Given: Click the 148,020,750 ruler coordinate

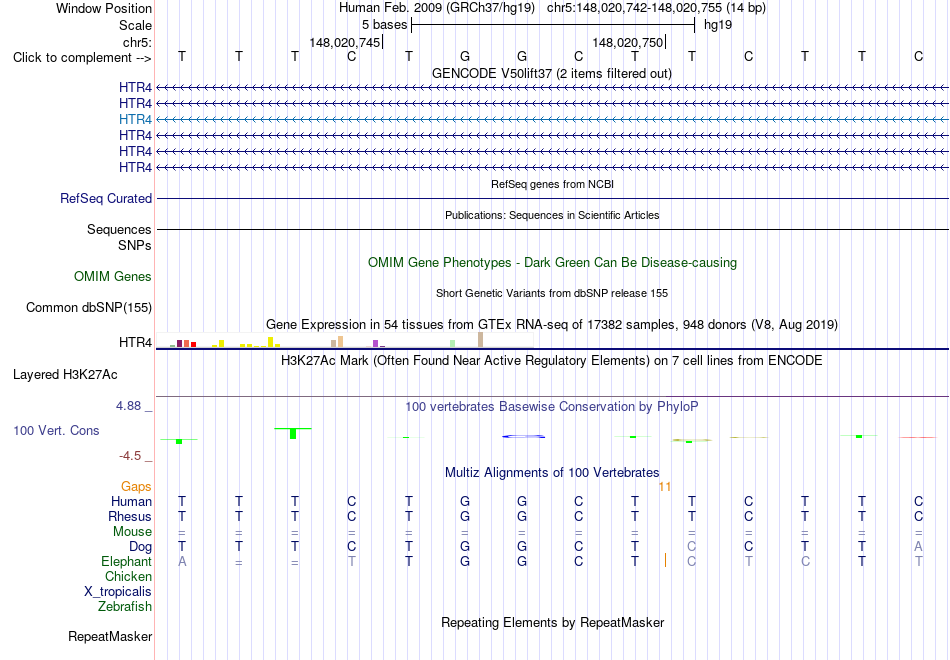Looking at the screenshot, I should 628,42.
